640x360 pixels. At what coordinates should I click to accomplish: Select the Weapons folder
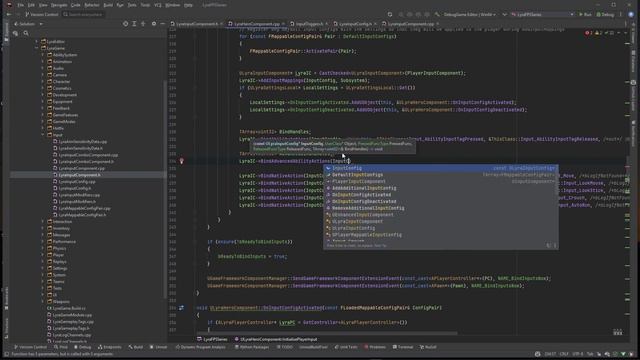pos(61,302)
